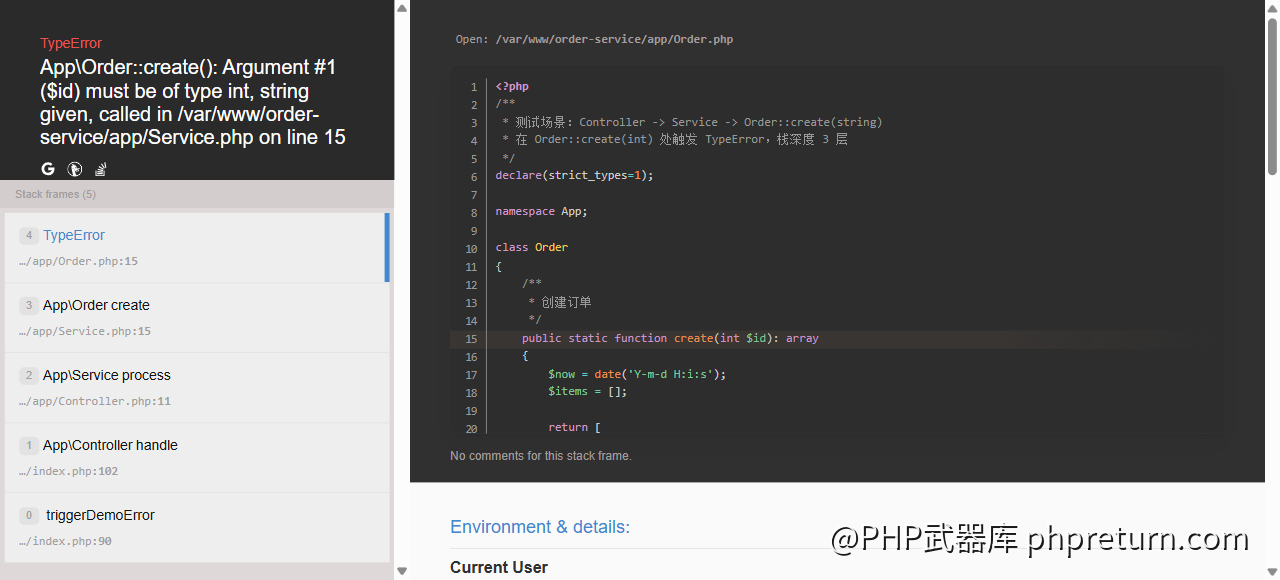Select the App\Controller handle stack frame

197,457
